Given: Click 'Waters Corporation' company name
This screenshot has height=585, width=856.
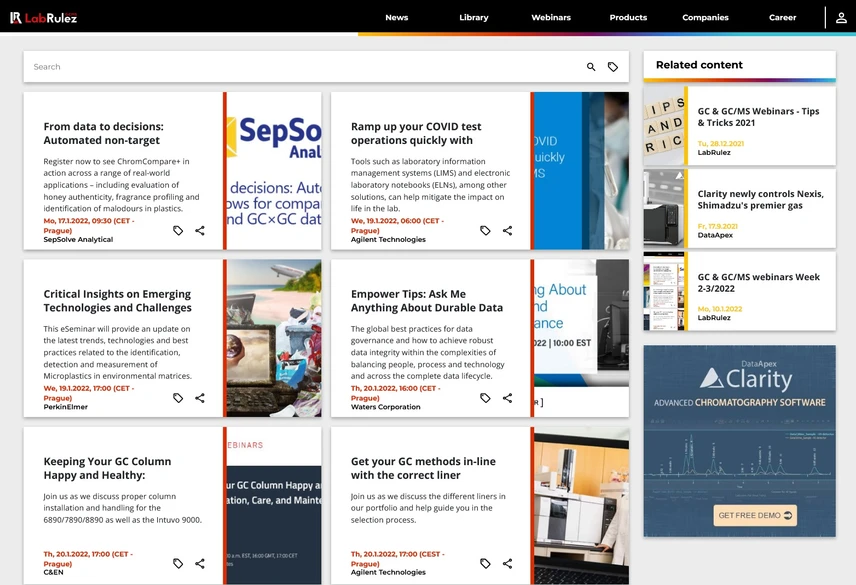Looking at the screenshot, I should click(385, 407).
